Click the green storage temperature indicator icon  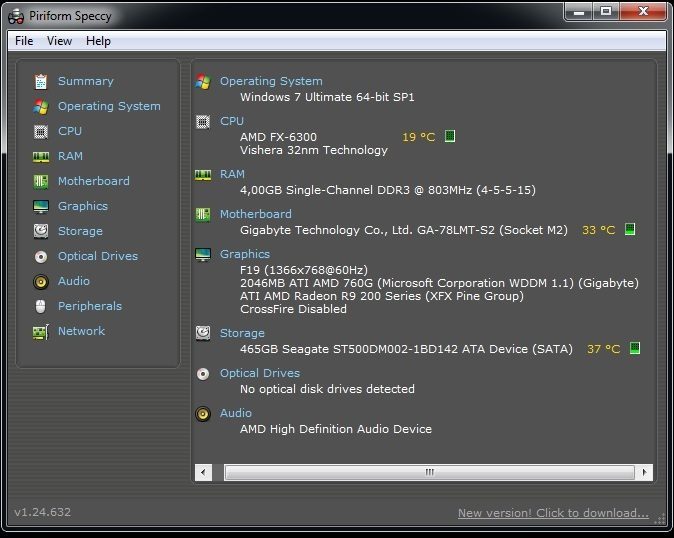click(x=635, y=348)
